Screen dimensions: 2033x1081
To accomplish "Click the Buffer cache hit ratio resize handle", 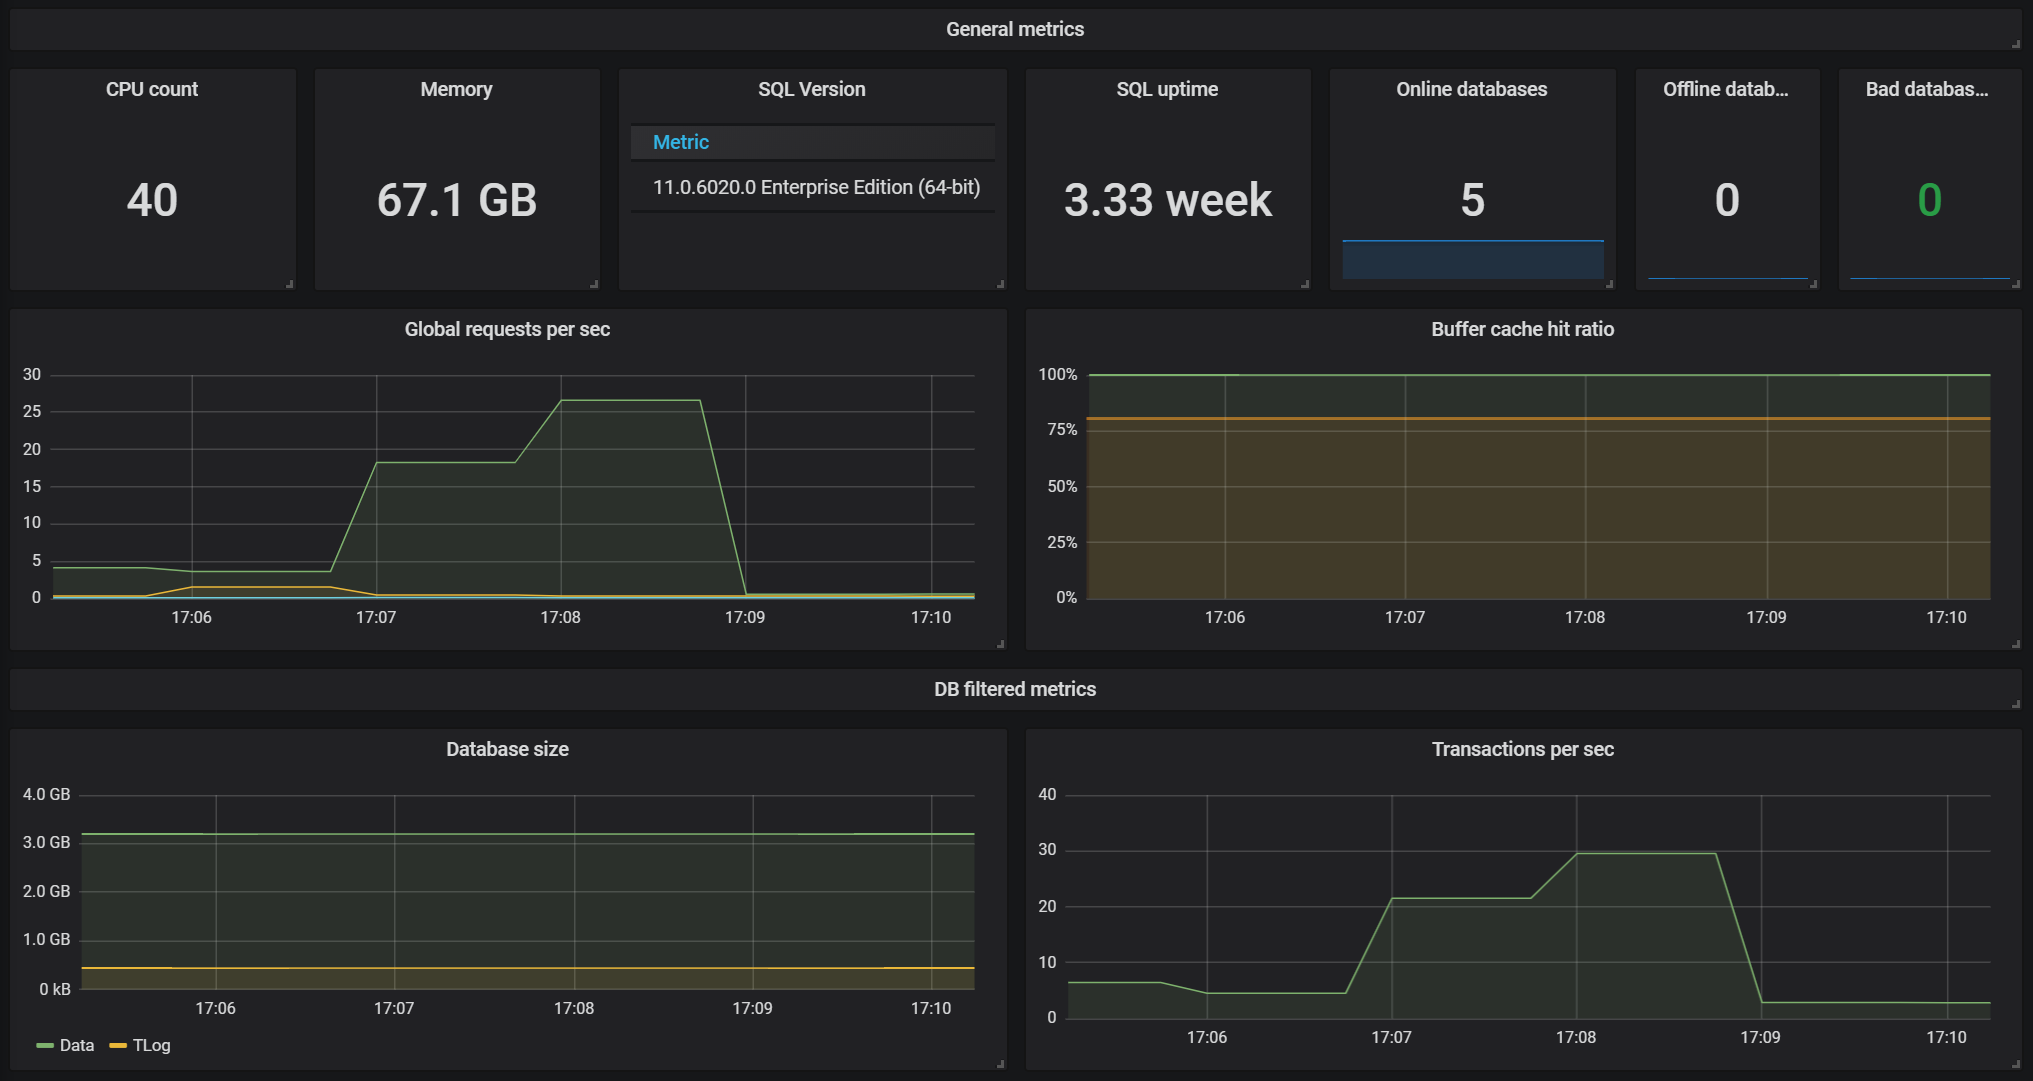I will coord(2016,644).
